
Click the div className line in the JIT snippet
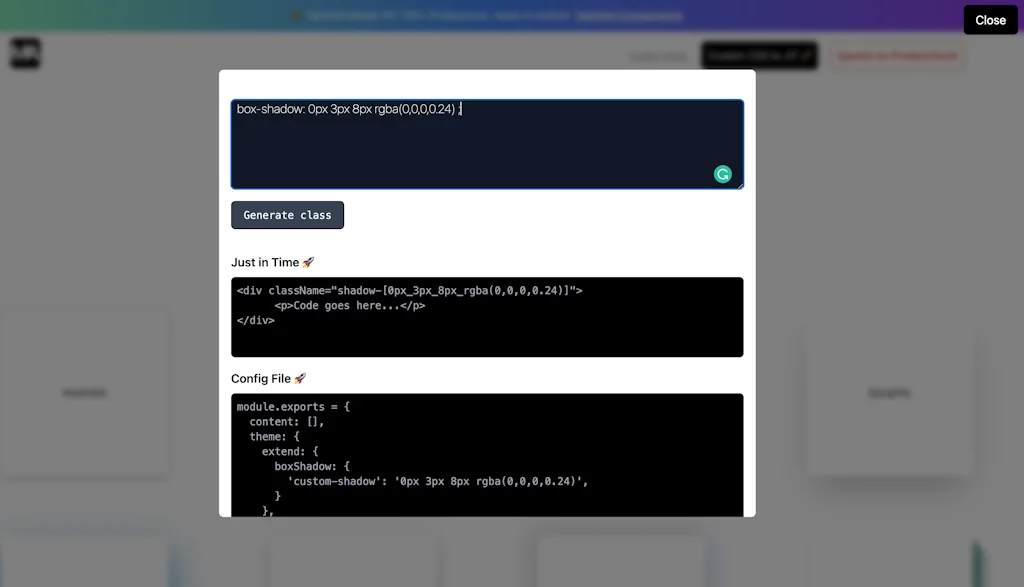pyautogui.click(x=411, y=290)
